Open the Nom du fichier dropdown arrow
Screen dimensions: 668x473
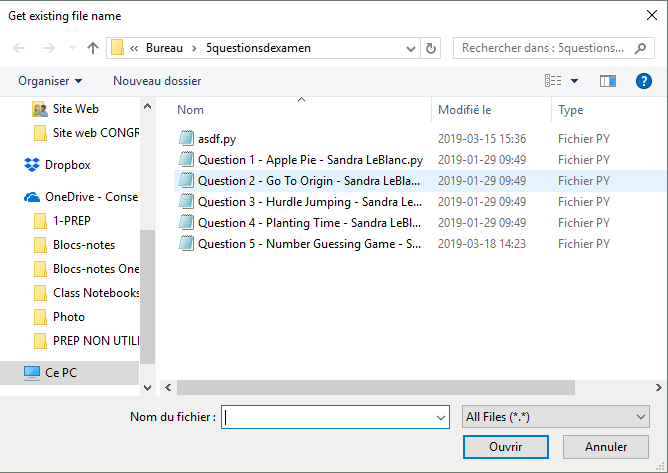[x=441, y=418]
